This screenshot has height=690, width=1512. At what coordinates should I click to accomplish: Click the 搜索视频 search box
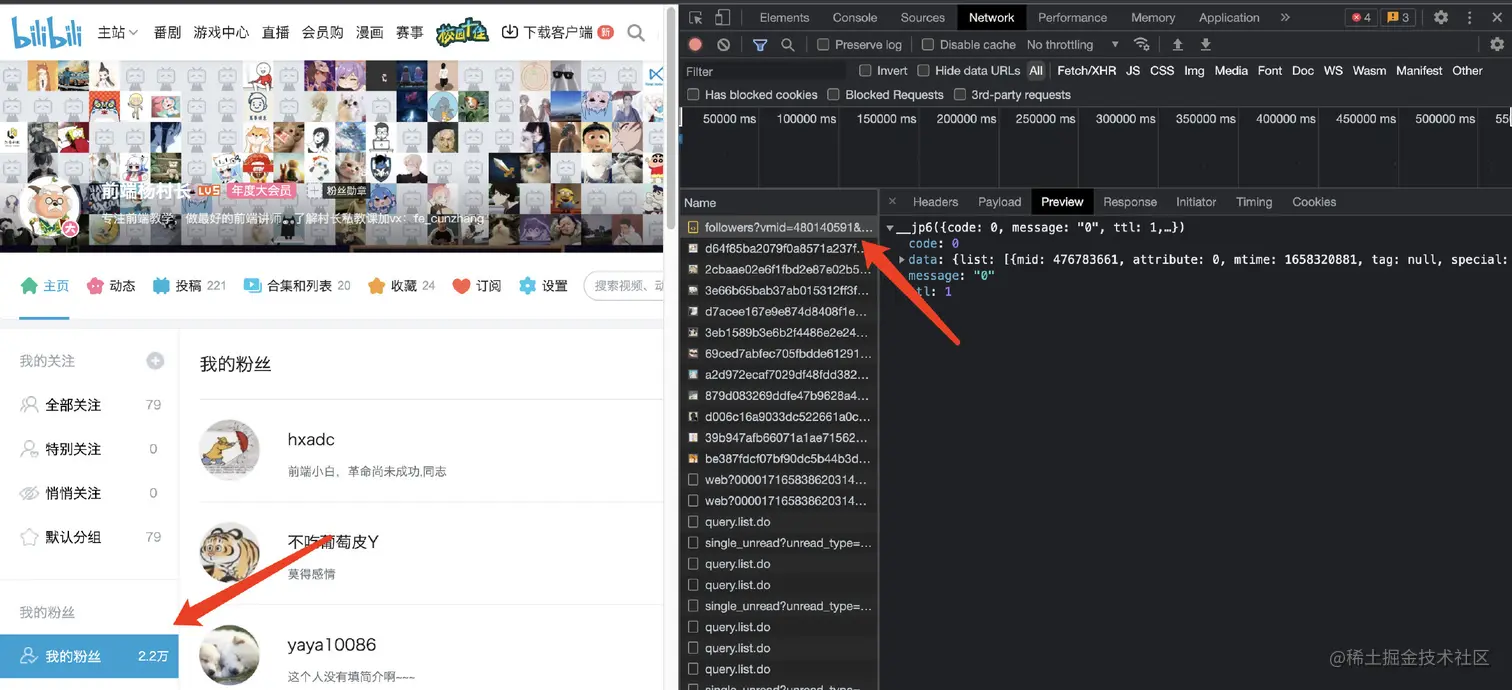624,286
